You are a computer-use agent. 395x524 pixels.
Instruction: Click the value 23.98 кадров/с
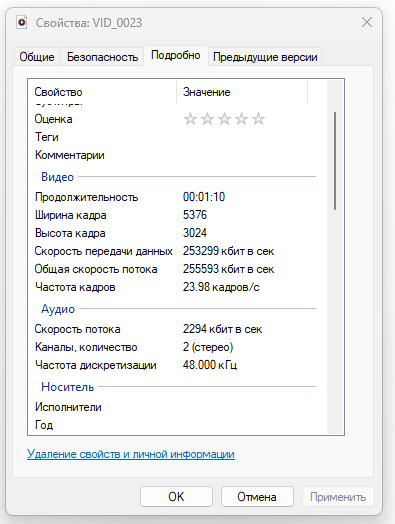[x=221, y=287]
